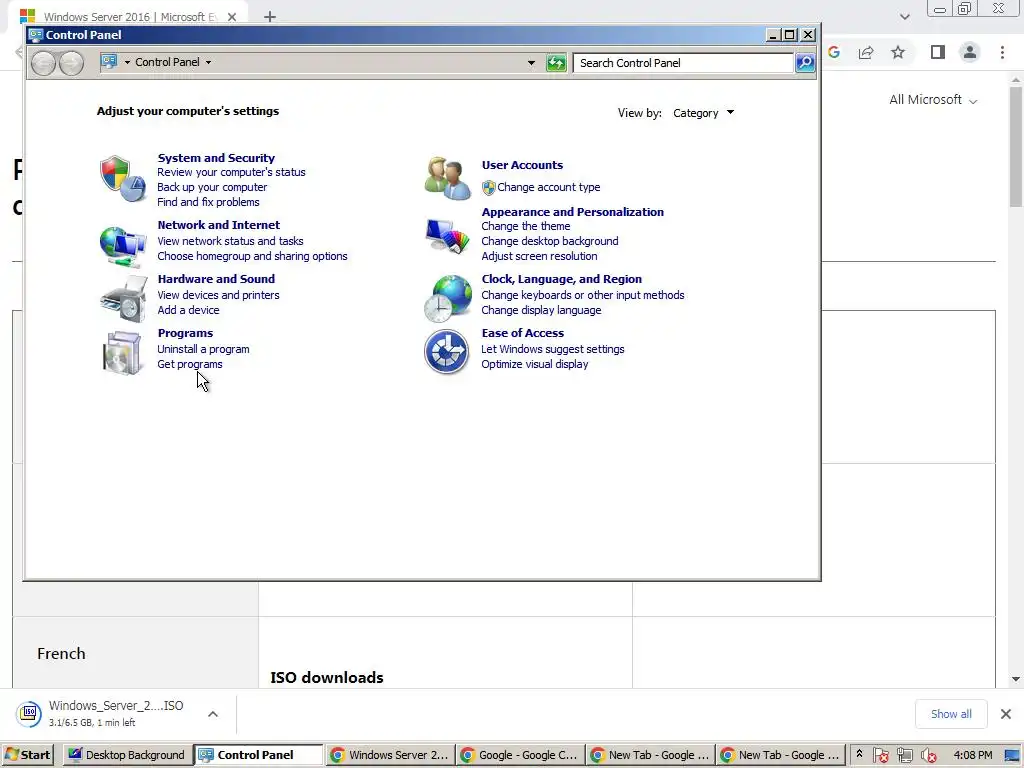1024x768 pixels.
Task: Click the Google icon in Chrome toolbar
Action: click(834, 52)
